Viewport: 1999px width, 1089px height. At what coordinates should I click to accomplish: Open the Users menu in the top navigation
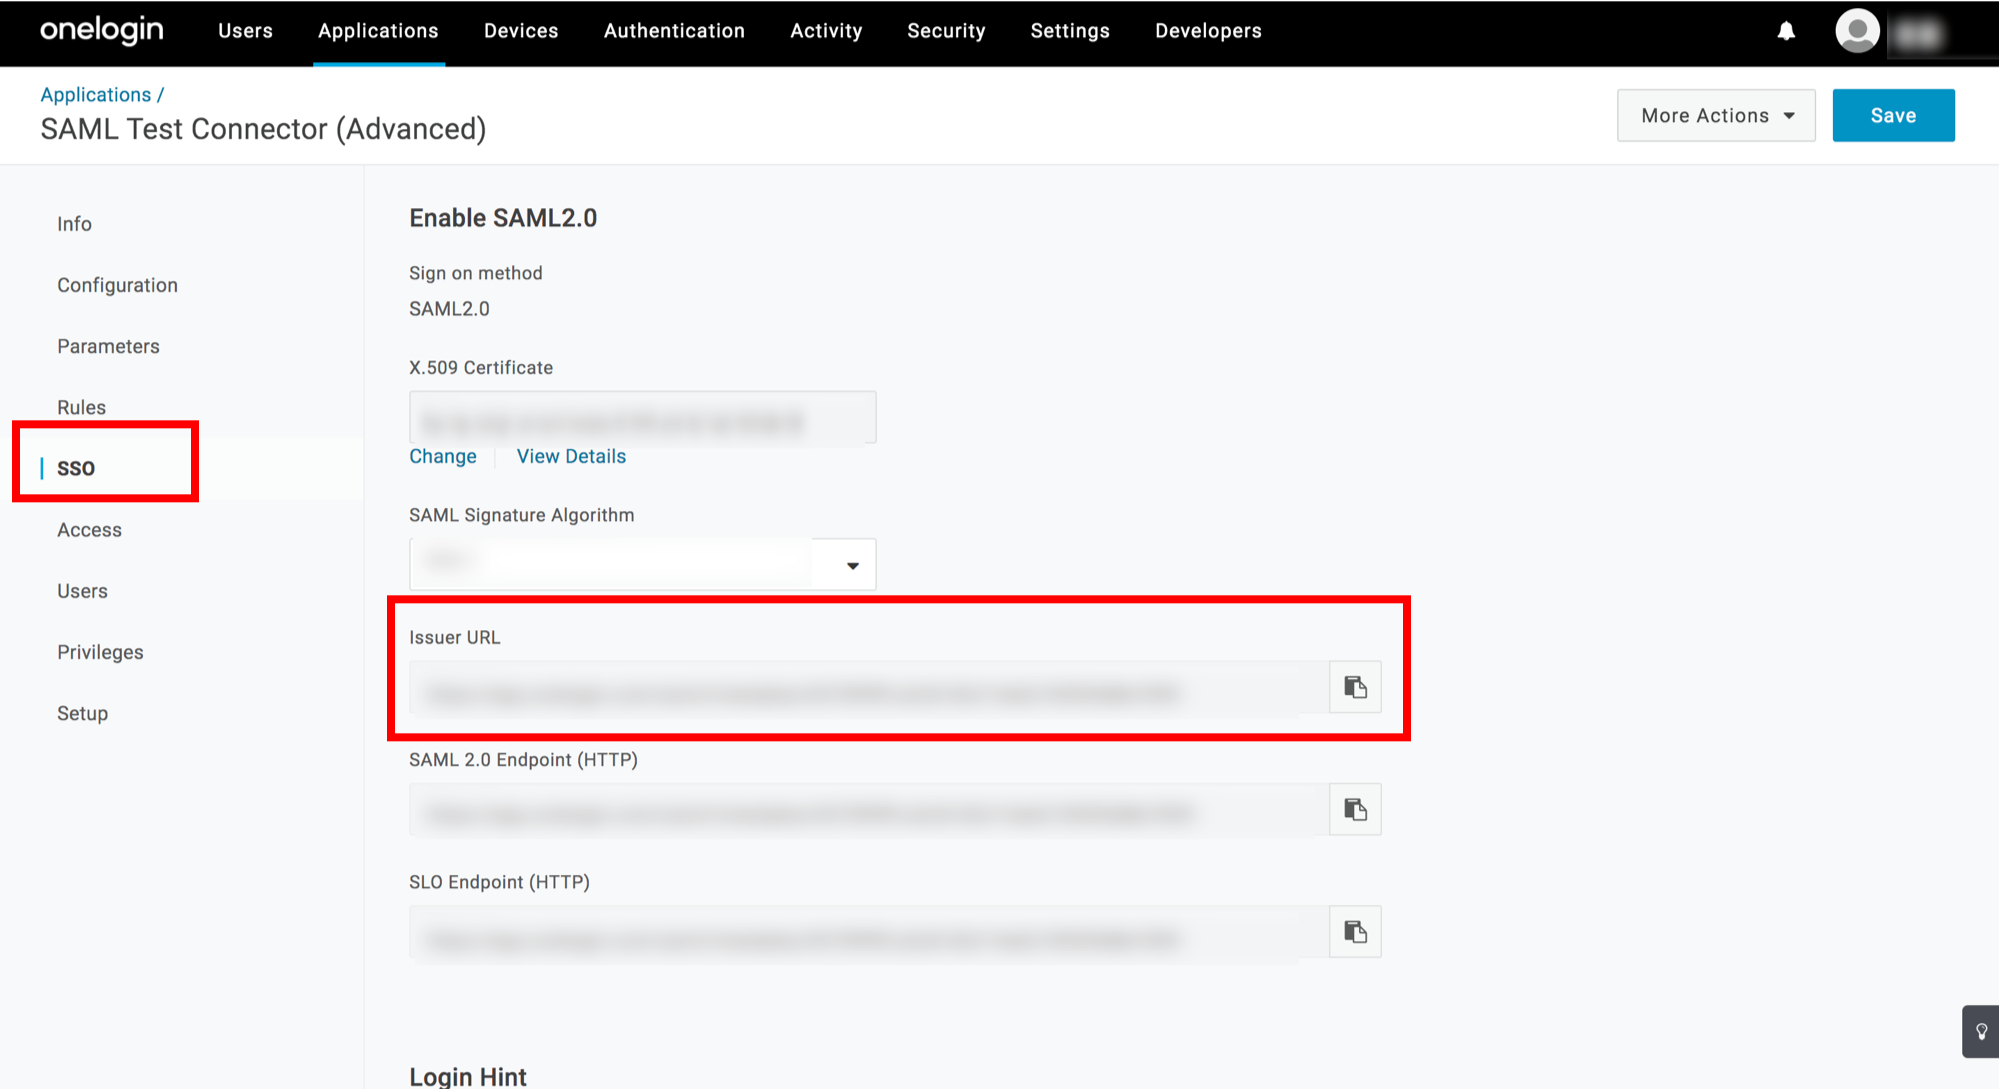pyautogui.click(x=245, y=31)
